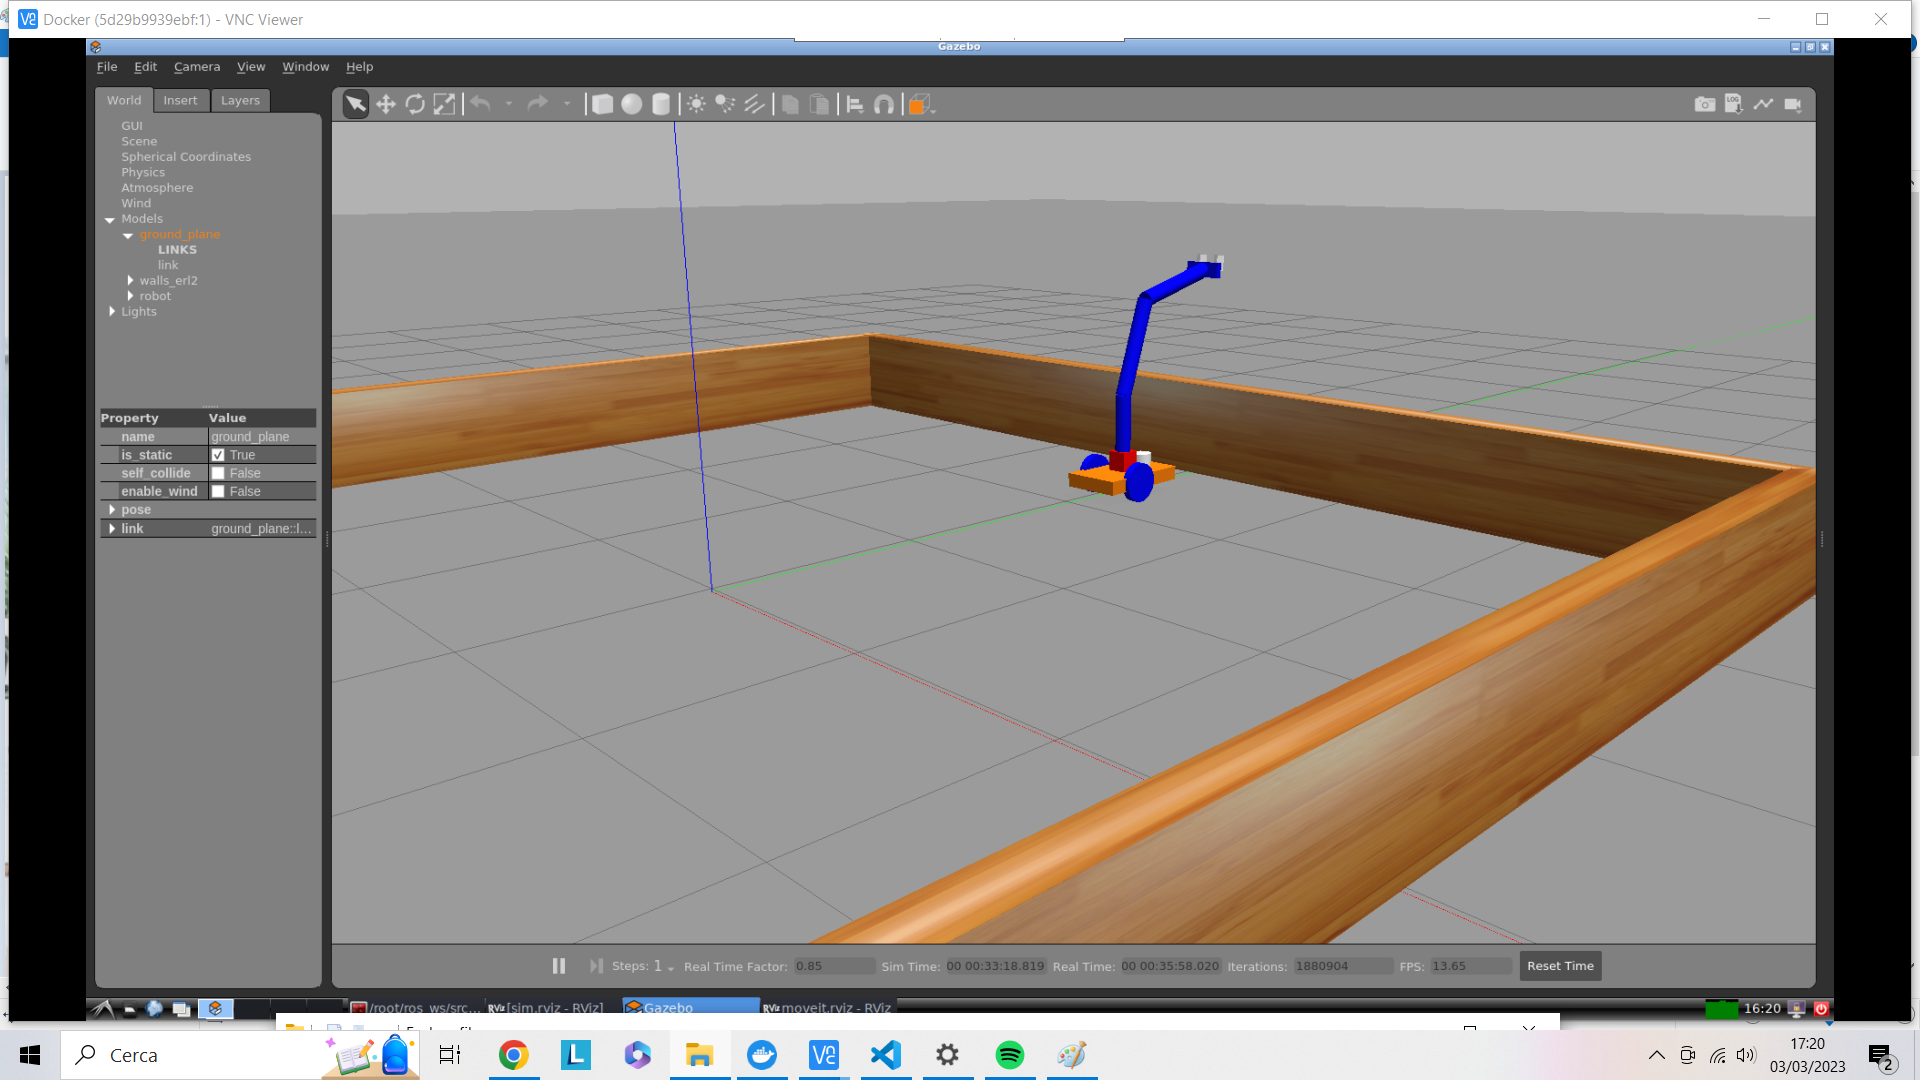This screenshot has width=1920, height=1081.
Task: Enable the self_collide checkbox
Action: coord(218,473)
